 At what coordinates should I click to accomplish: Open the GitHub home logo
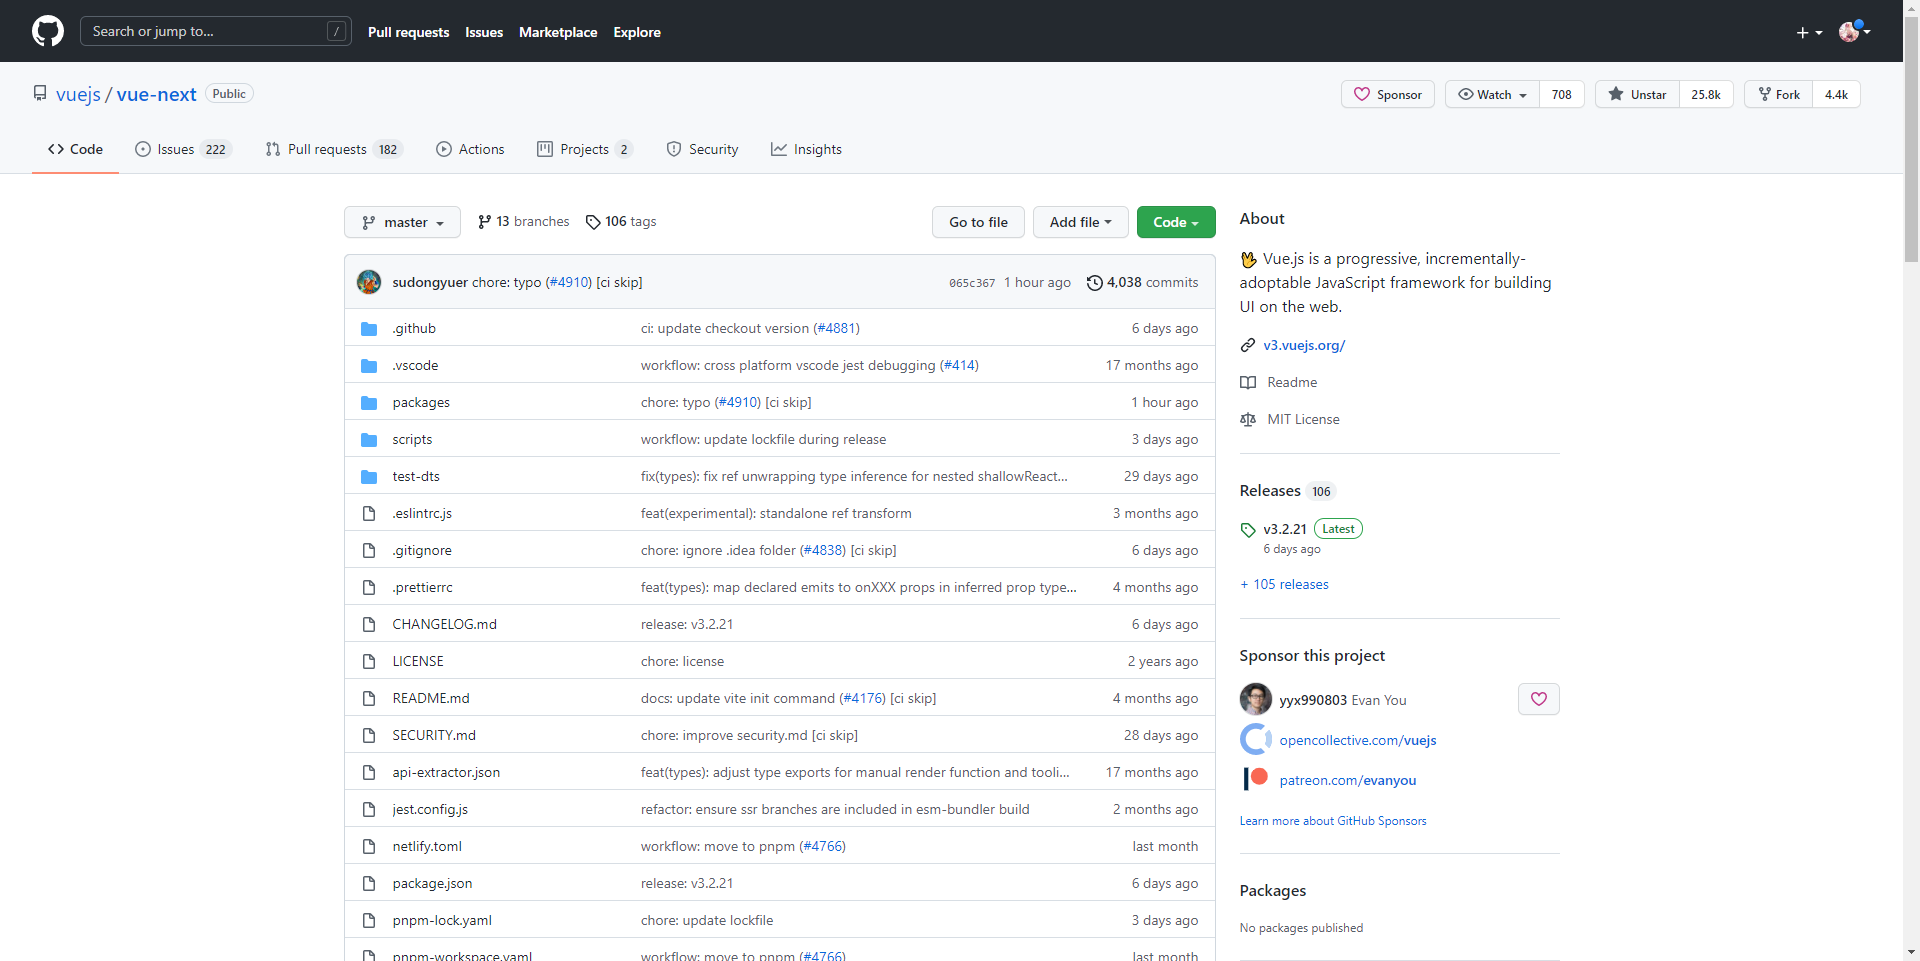click(48, 31)
